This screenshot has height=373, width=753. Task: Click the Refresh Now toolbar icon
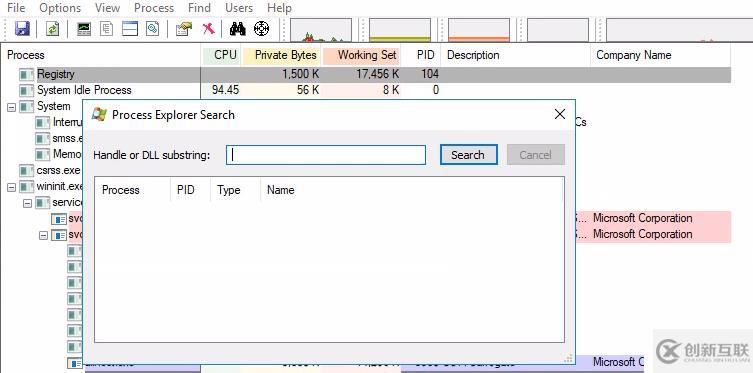(52, 29)
